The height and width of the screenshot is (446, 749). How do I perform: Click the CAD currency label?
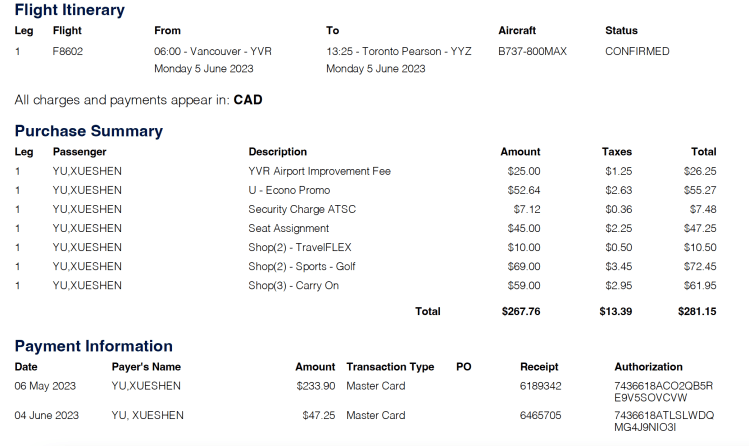(248, 100)
